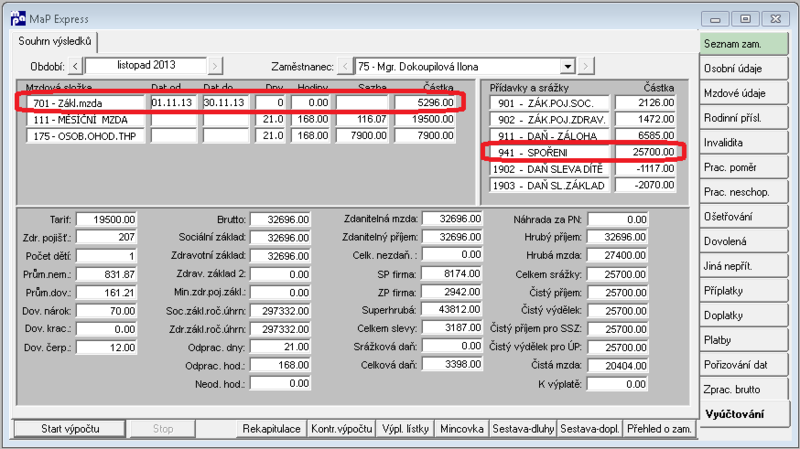800x449 pixels.
Task: Open the Zaměstnanec dropdown list
Action: [x=567, y=66]
